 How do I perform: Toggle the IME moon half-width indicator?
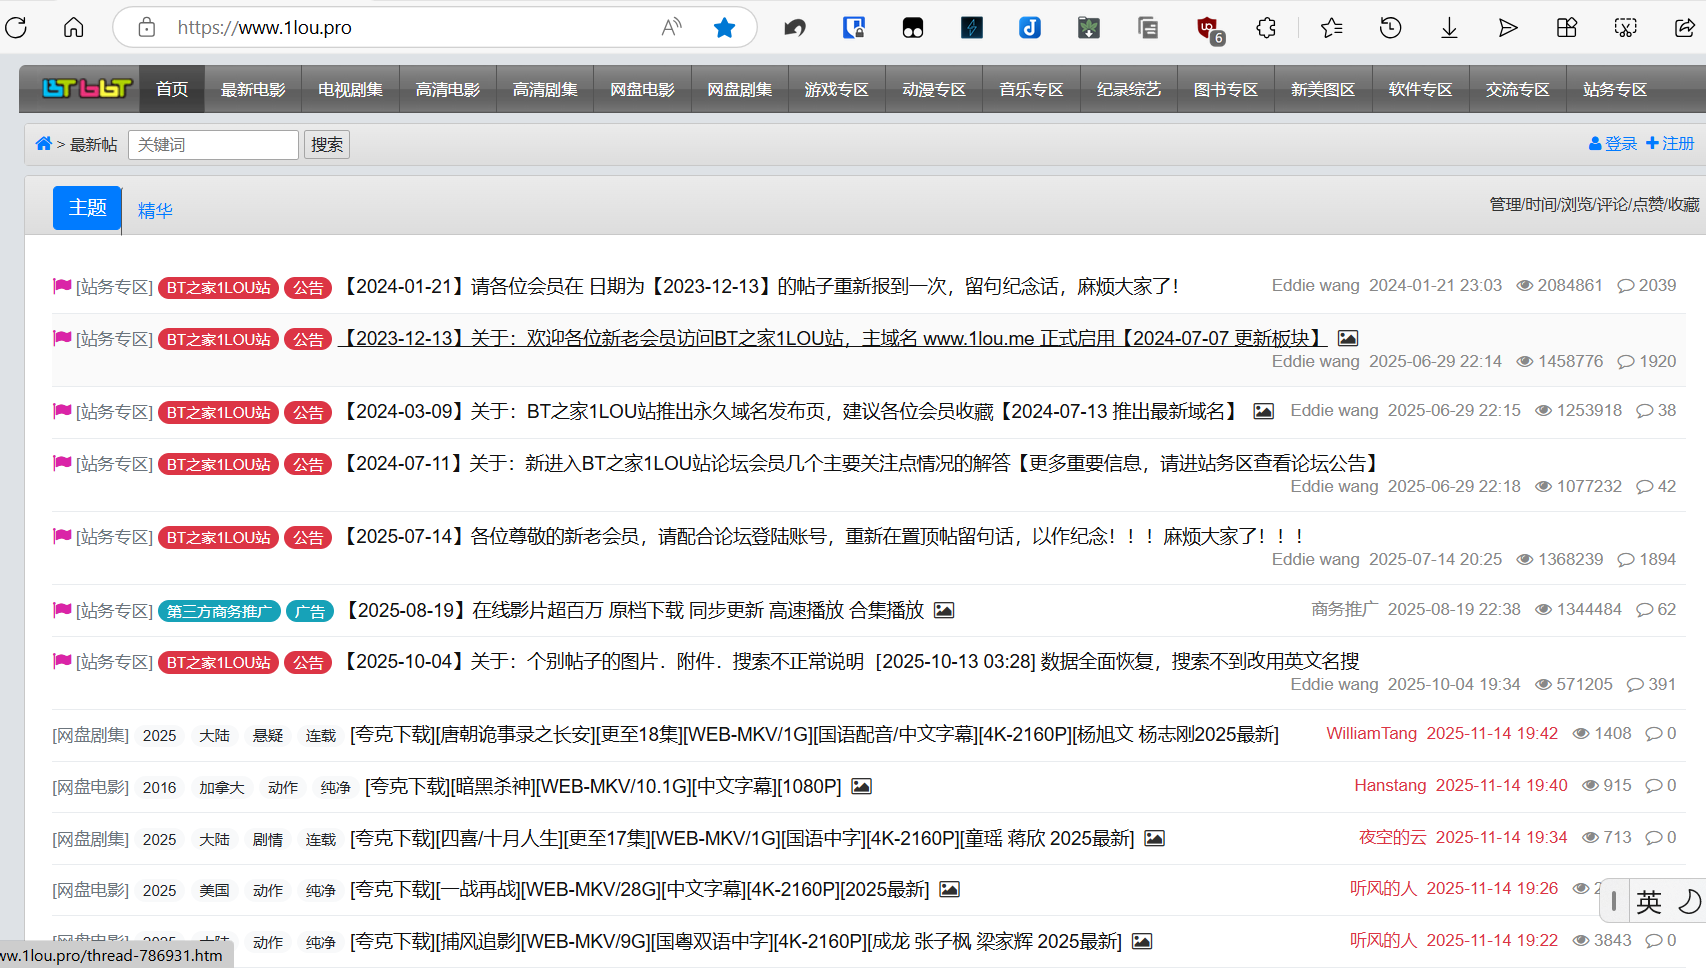(1688, 902)
